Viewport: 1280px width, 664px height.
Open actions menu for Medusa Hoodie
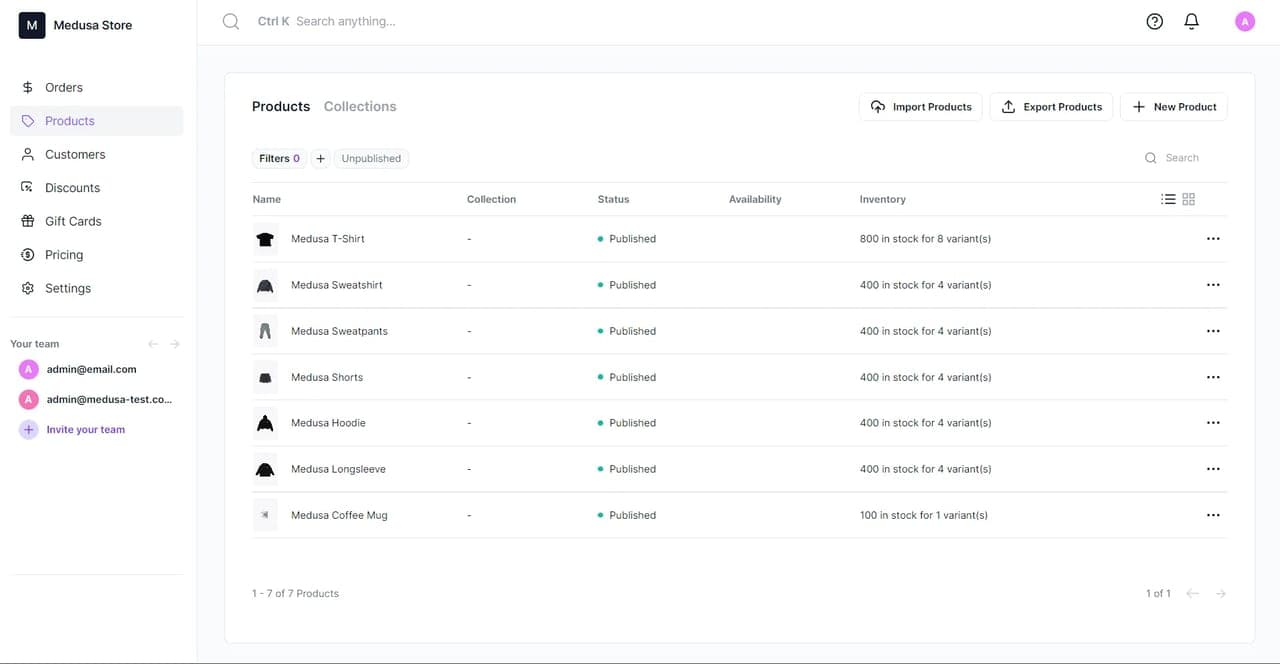(x=1213, y=423)
